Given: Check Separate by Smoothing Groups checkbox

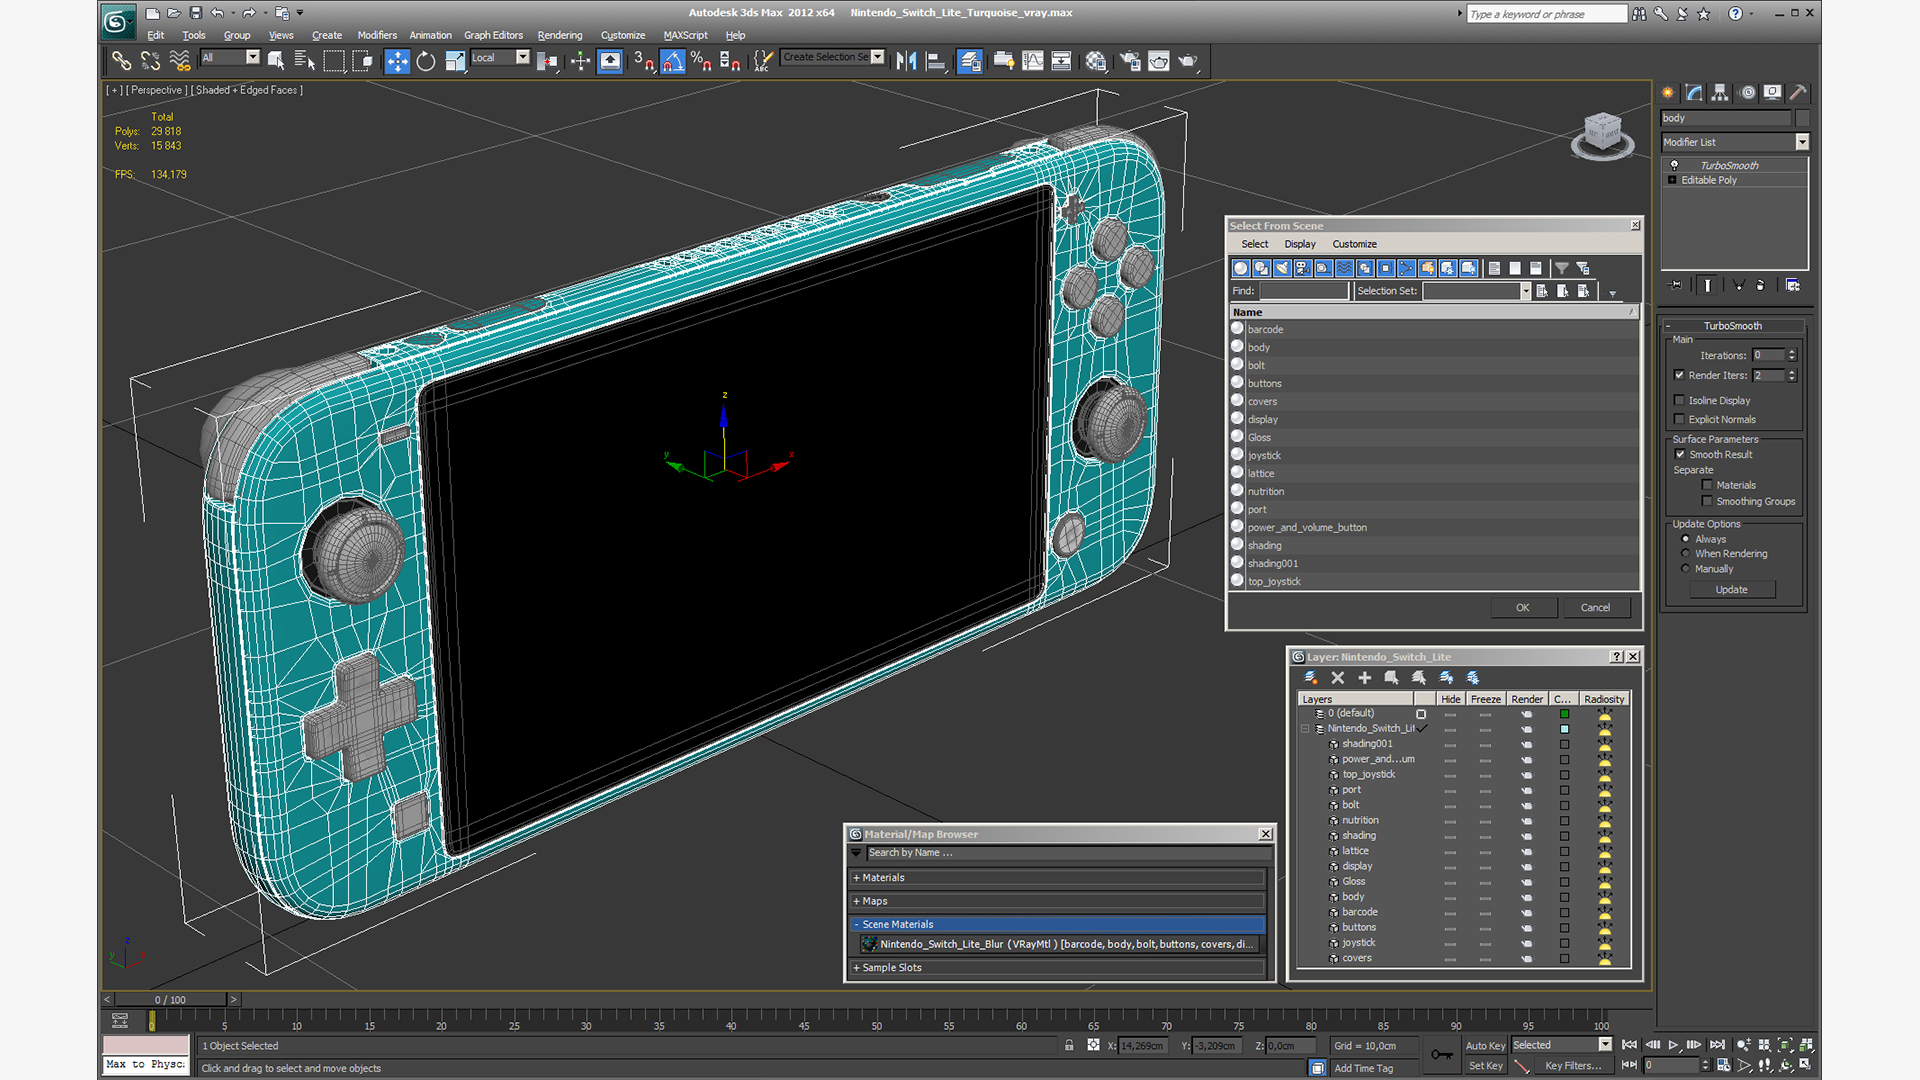Looking at the screenshot, I should tap(1708, 501).
